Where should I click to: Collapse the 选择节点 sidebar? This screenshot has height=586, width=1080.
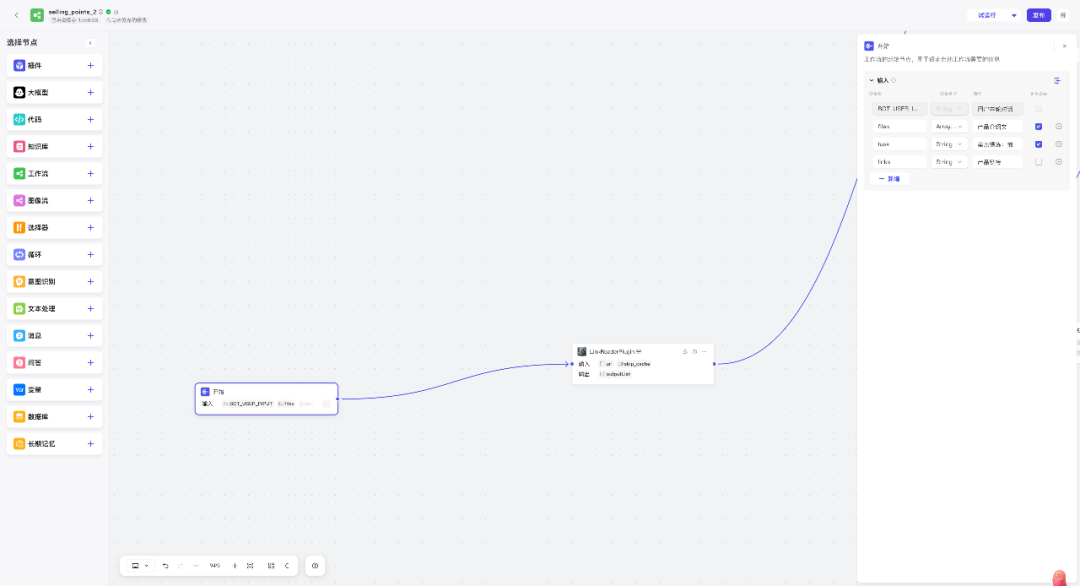coord(90,43)
